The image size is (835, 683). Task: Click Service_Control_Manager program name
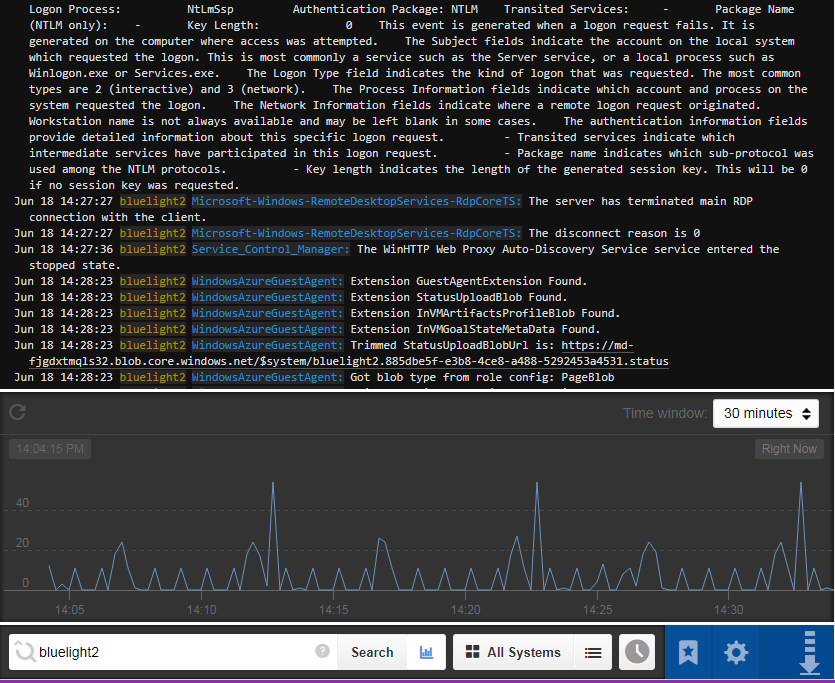point(271,249)
